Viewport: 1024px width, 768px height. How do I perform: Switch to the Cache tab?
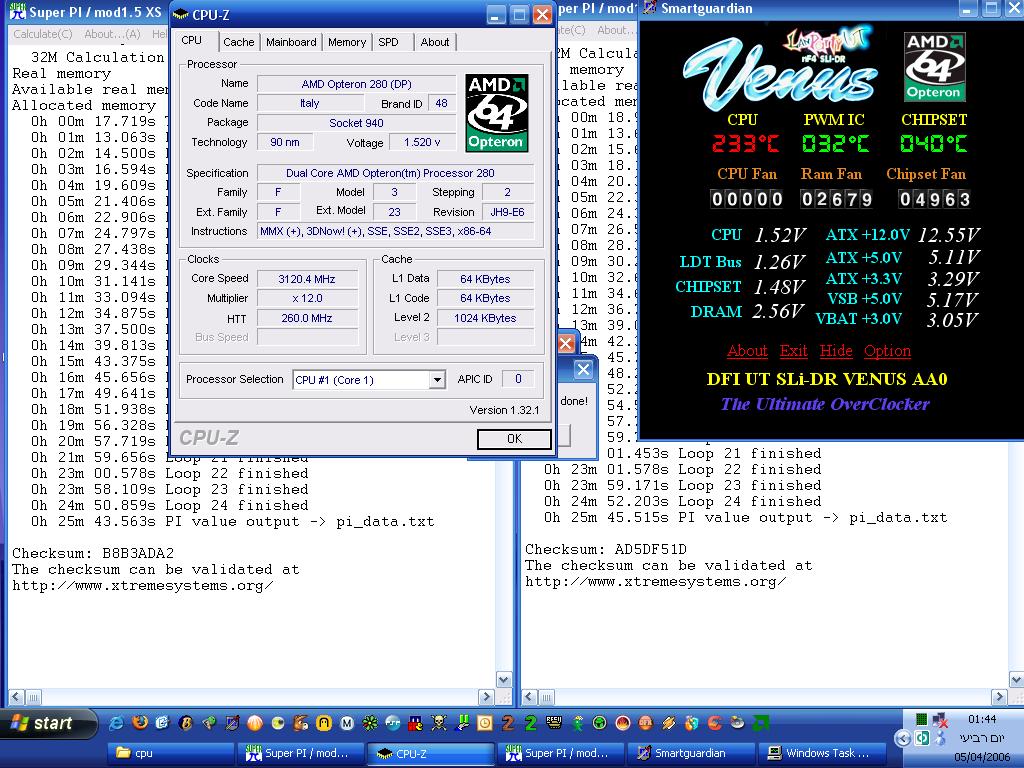point(238,42)
